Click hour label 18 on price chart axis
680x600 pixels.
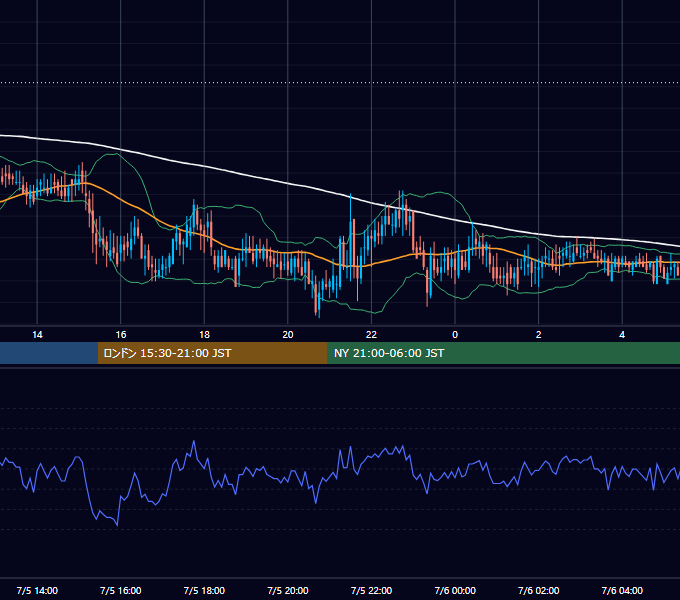[x=204, y=335]
